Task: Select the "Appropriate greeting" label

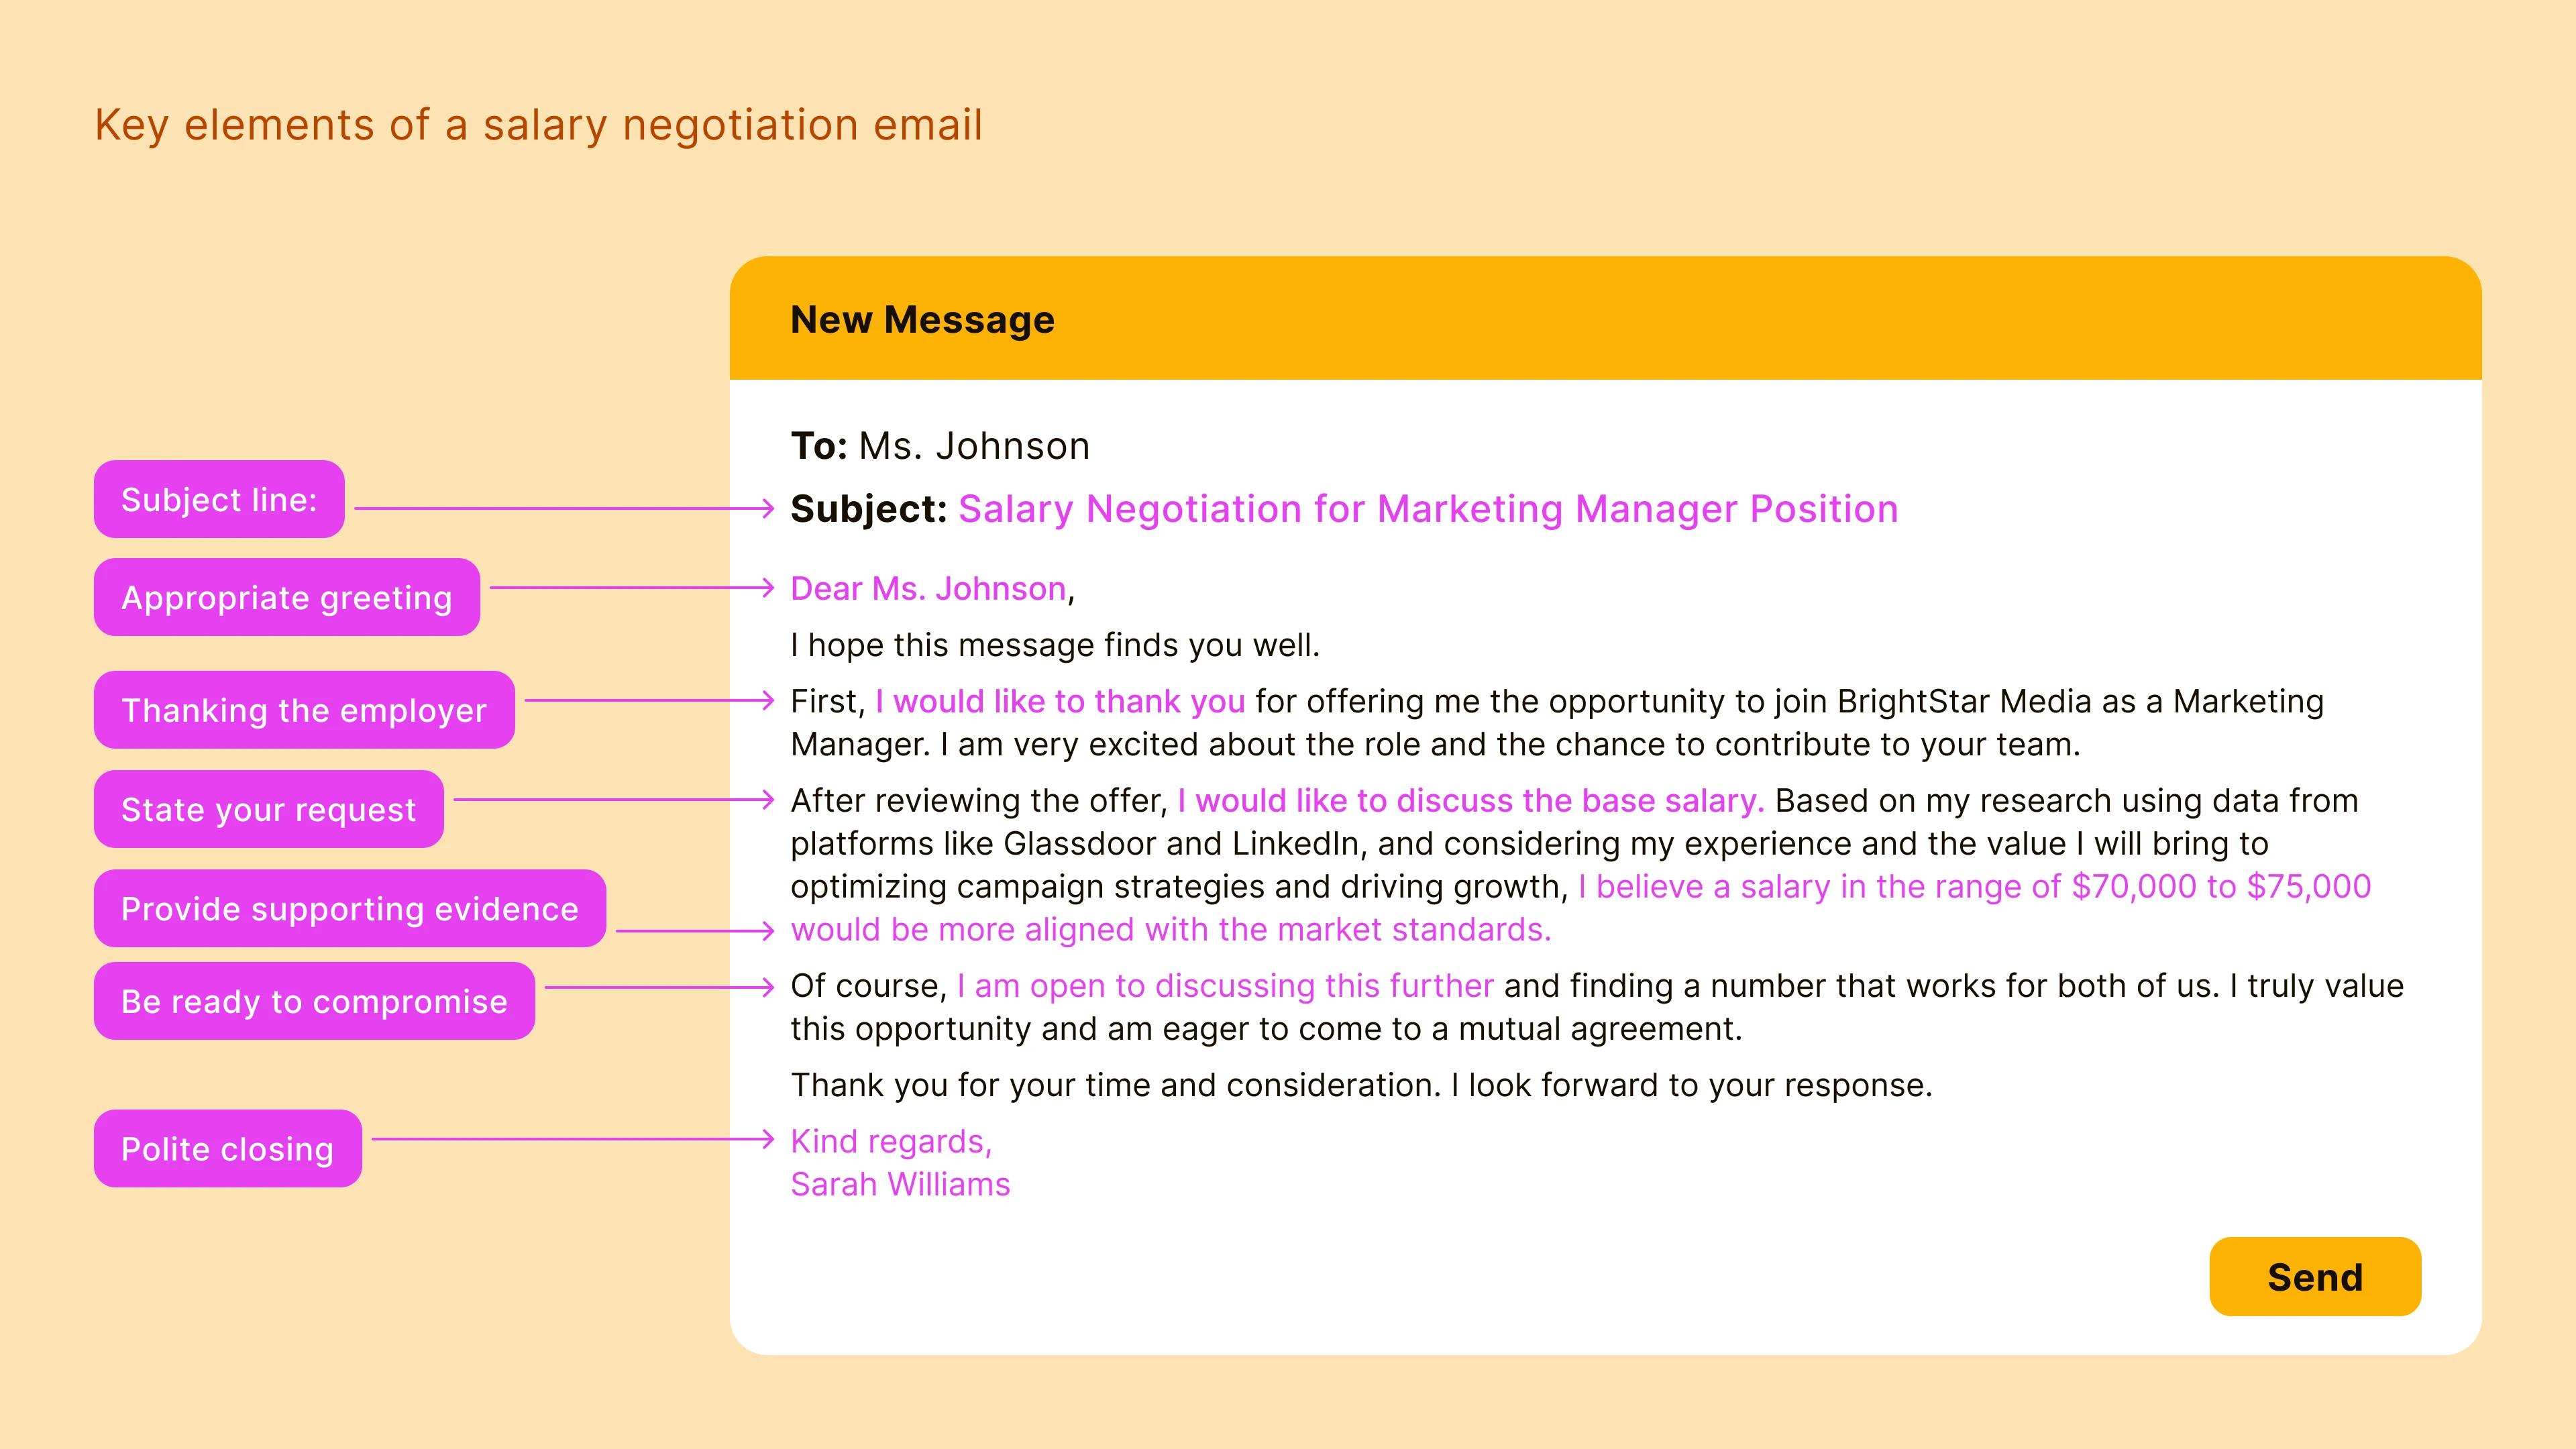Action: tap(287, 598)
